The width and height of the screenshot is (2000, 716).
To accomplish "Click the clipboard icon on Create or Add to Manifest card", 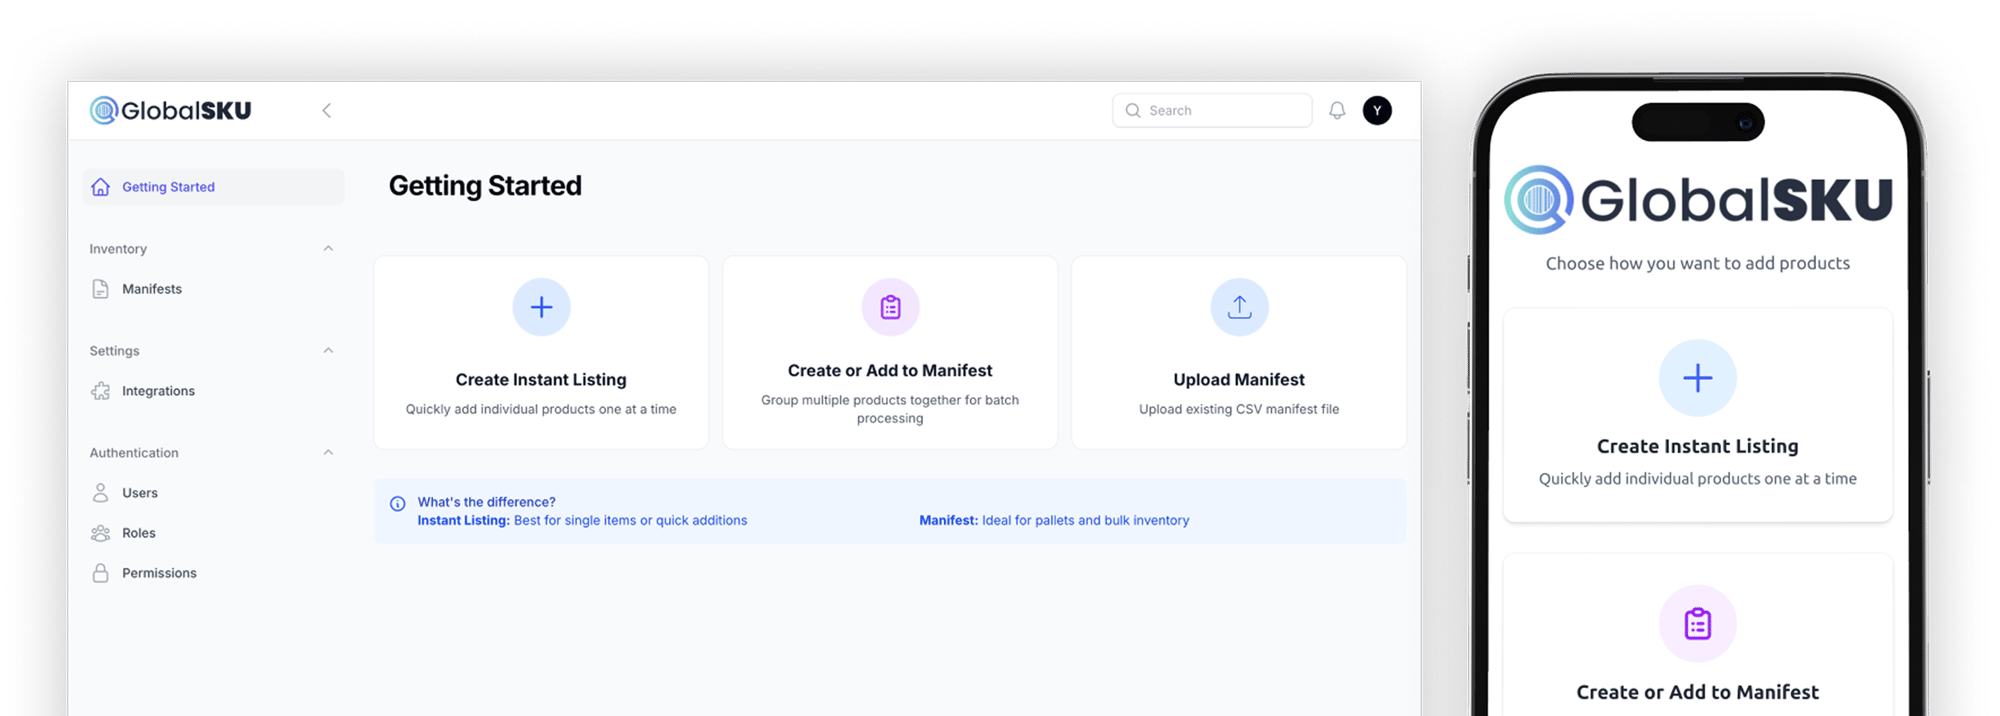I will (x=890, y=307).
